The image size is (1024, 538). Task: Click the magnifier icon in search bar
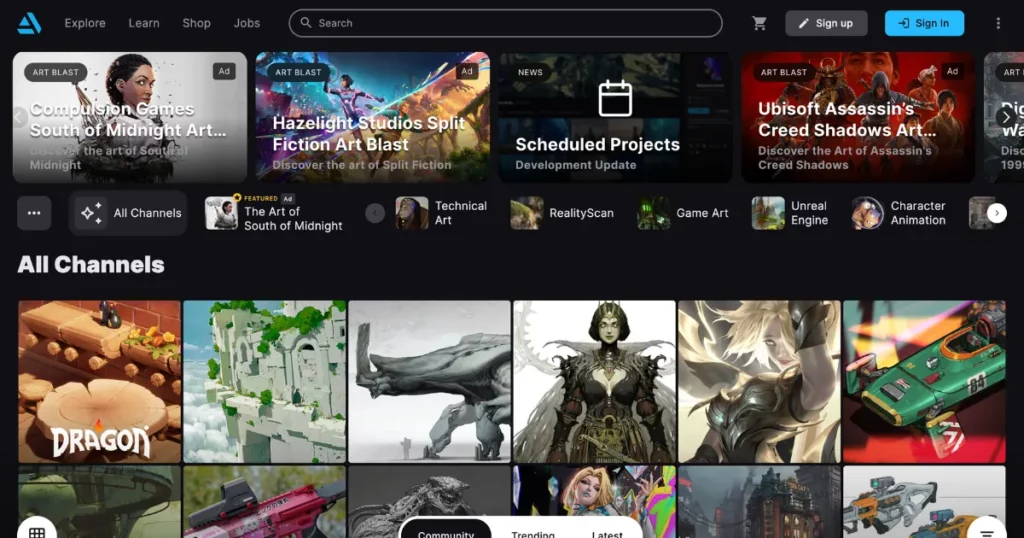click(x=306, y=23)
